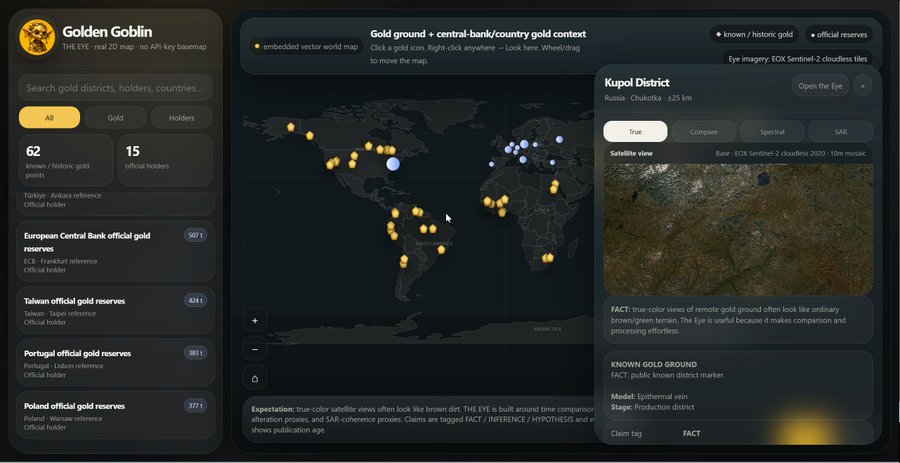Filter the list to Holders

pos(181,118)
